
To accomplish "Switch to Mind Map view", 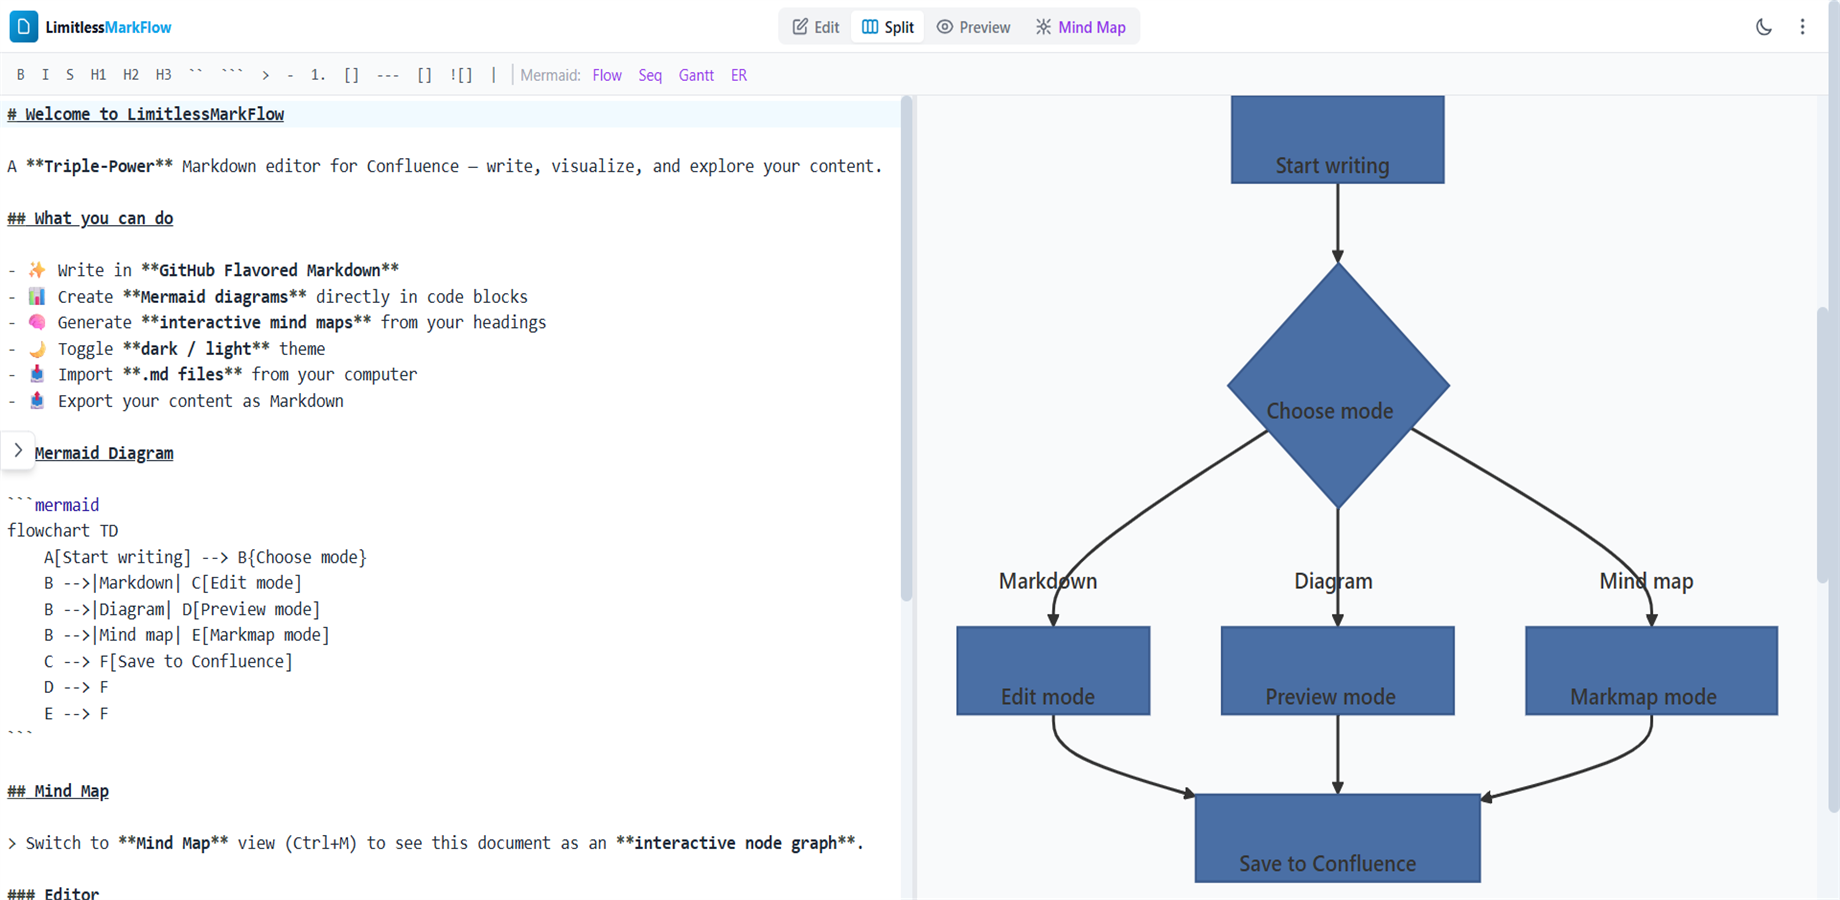I will point(1081,27).
